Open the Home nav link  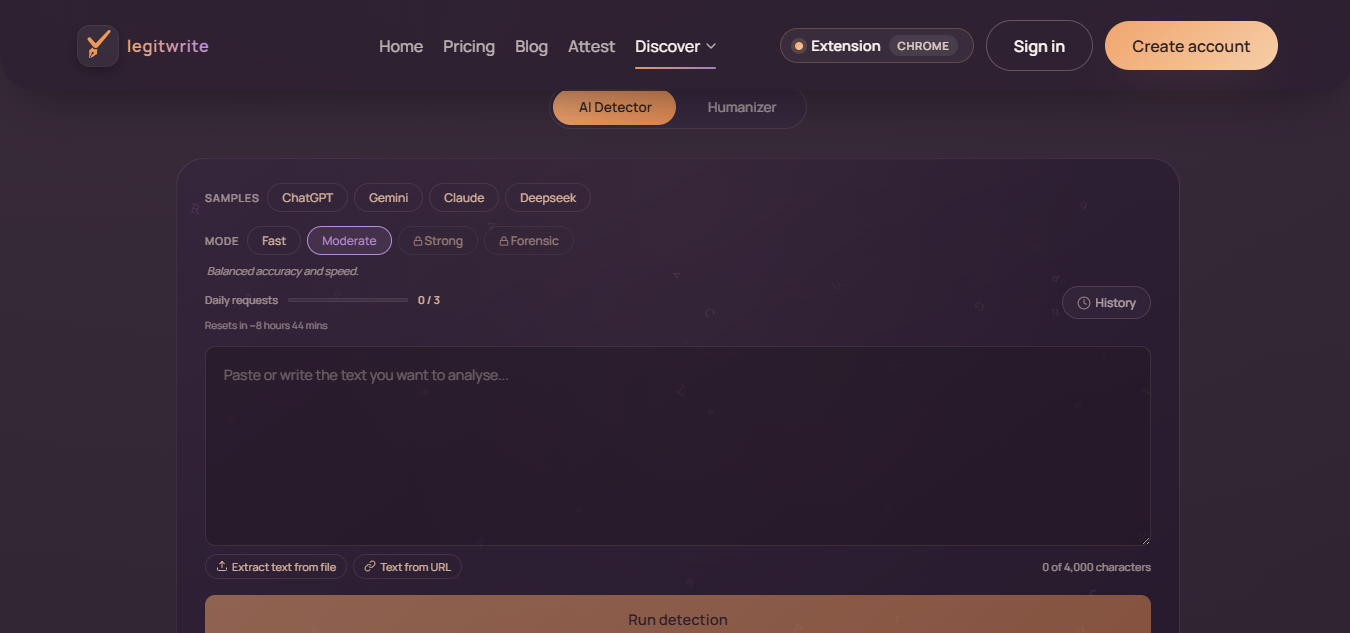pos(401,46)
